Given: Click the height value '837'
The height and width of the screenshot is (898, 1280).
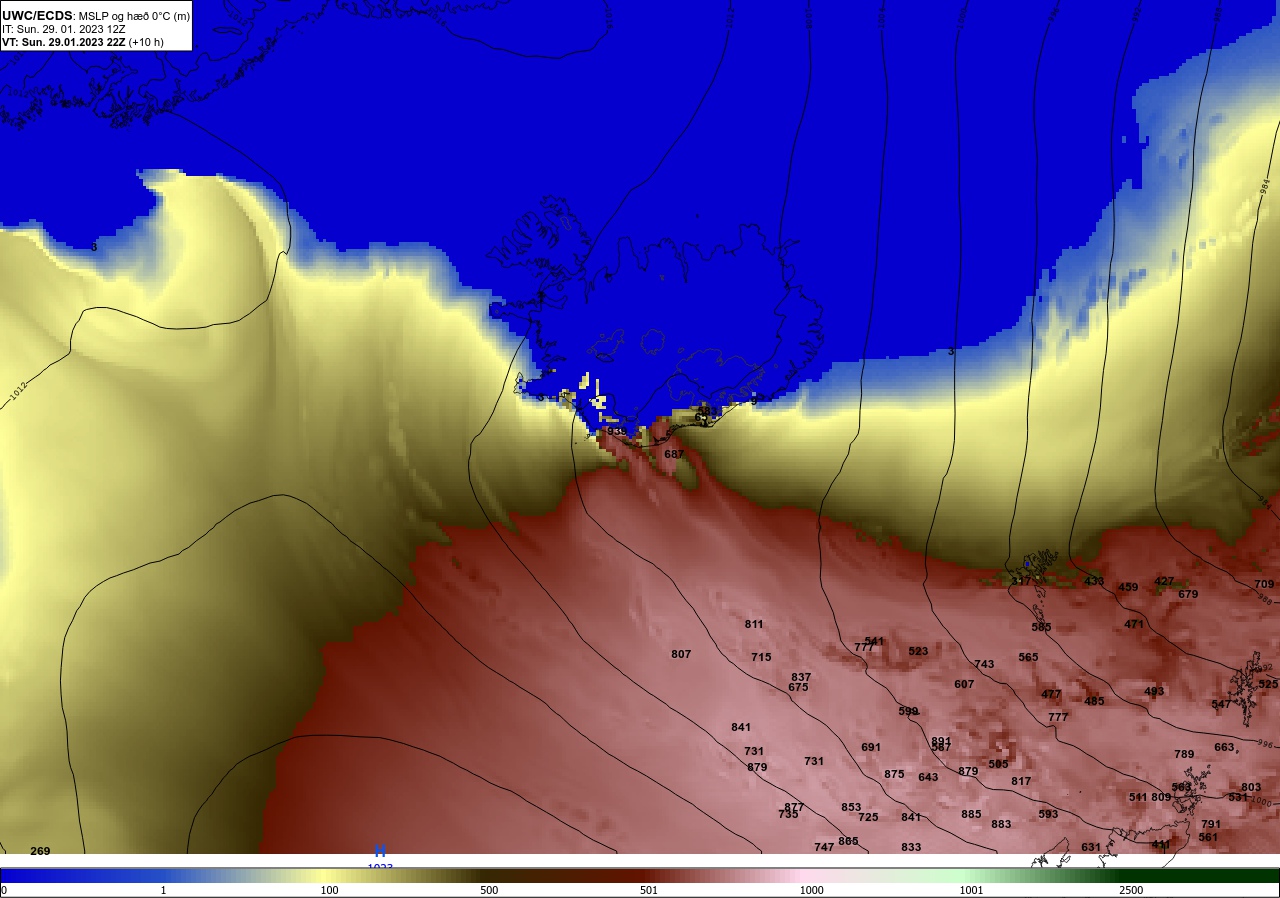Looking at the screenshot, I should pos(801,677).
